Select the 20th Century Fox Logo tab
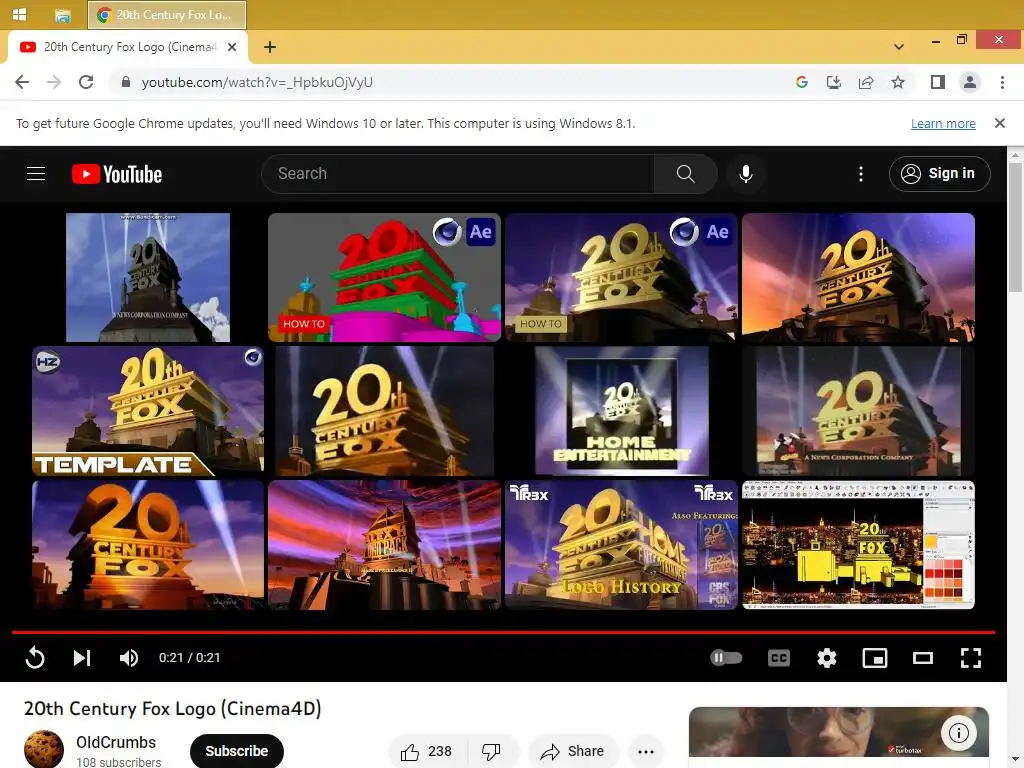The height and width of the screenshot is (768, 1024). pyautogui.click(x=127, y=47)
